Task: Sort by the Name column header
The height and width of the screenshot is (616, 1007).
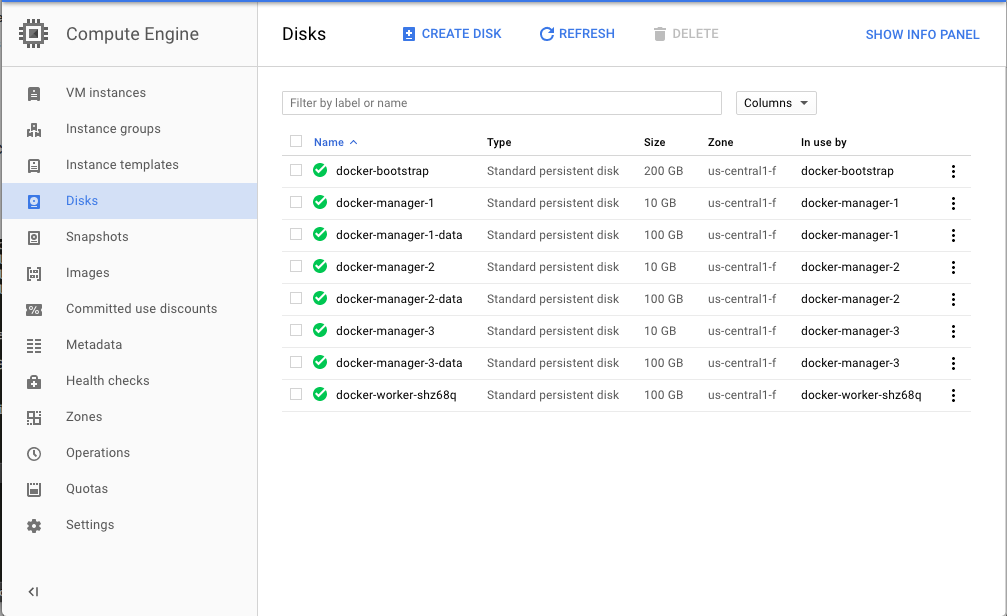Action: point(335,142)
